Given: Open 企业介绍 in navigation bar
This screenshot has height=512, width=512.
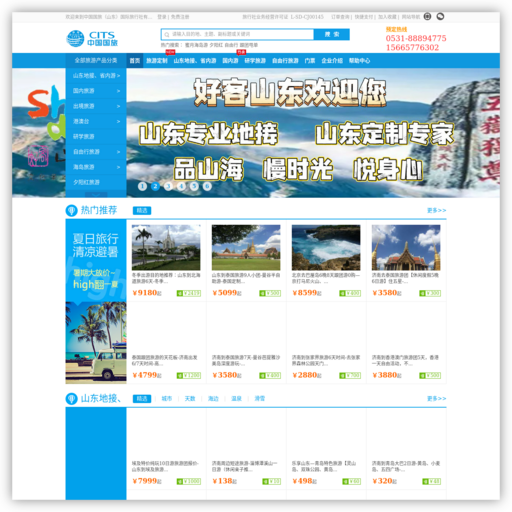Looking at the screenshot, I should coord(332,61).
